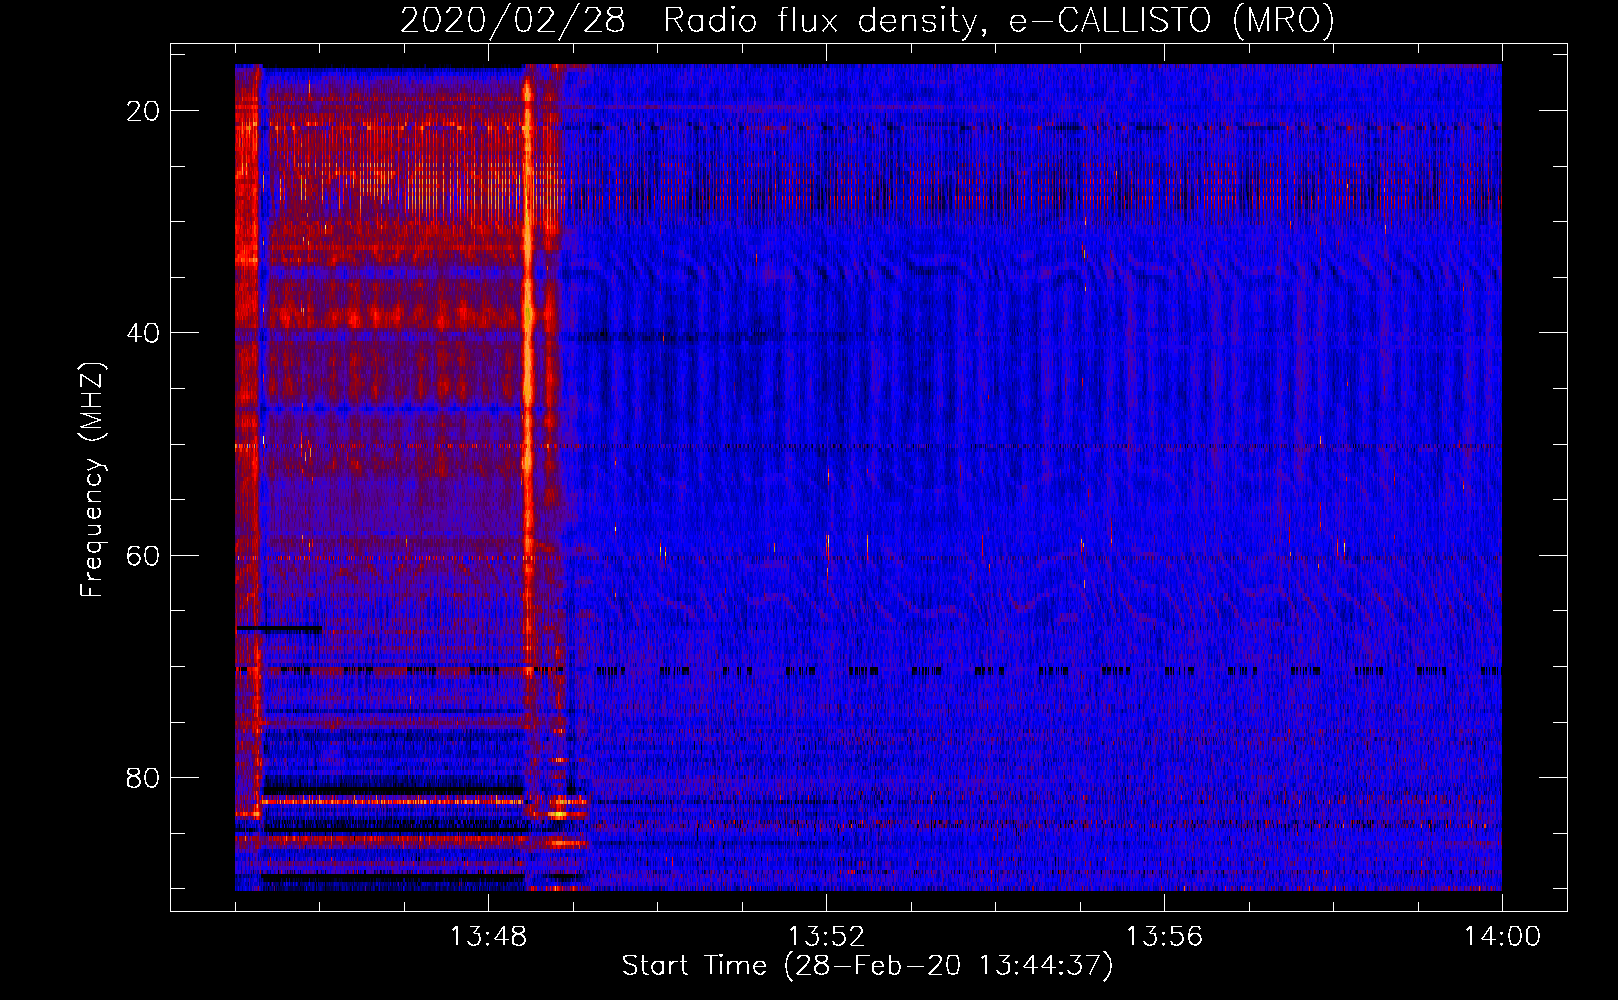Click the 13:52 time tick label

pos(826,937)
